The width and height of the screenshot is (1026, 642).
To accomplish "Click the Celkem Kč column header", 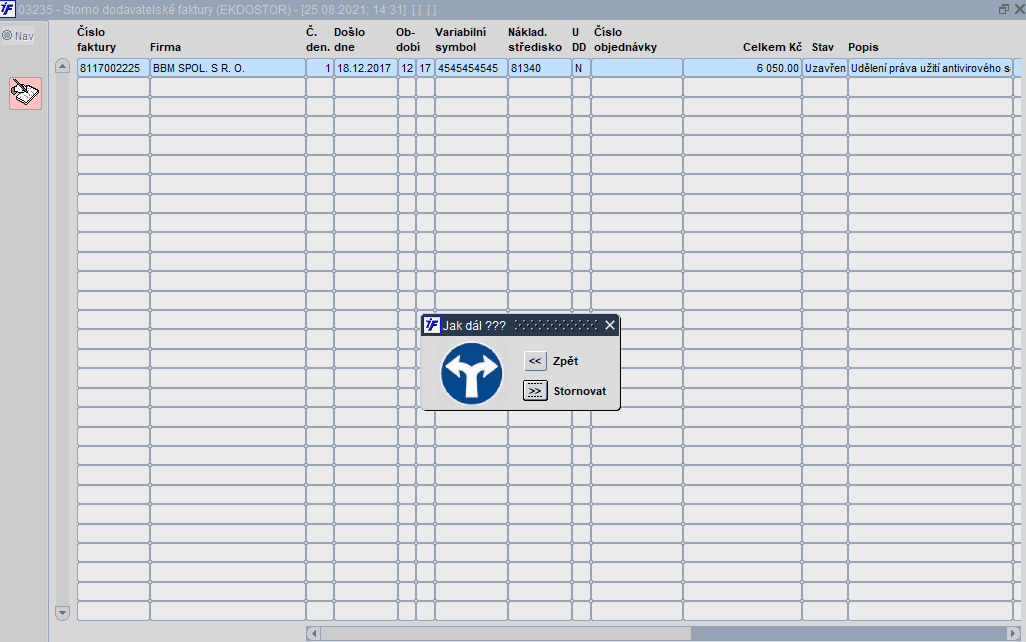I will 772,47.
